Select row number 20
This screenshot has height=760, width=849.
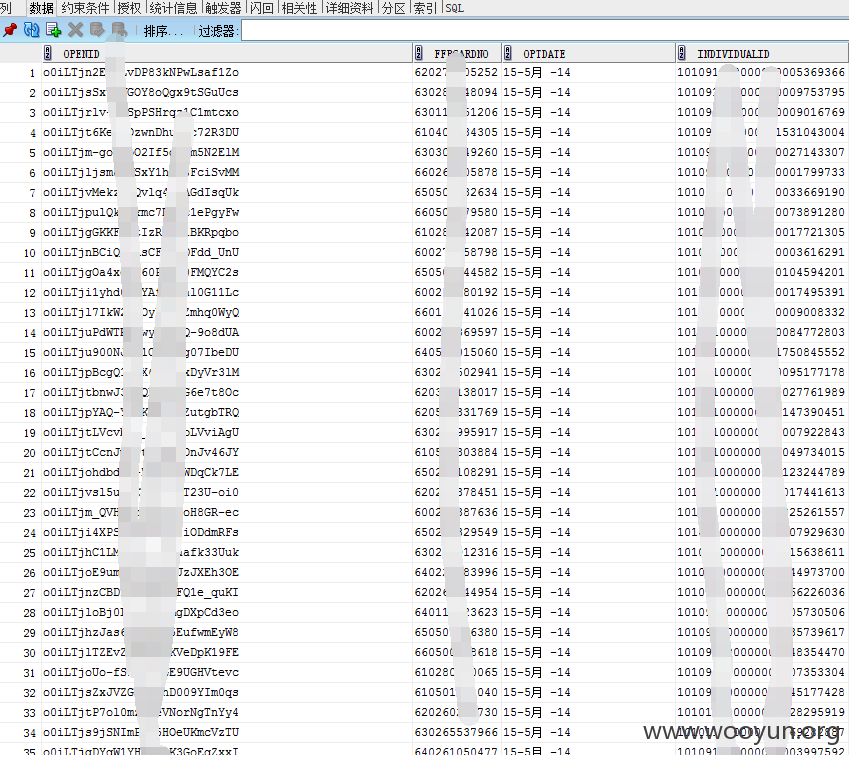[x=21, y=453]
